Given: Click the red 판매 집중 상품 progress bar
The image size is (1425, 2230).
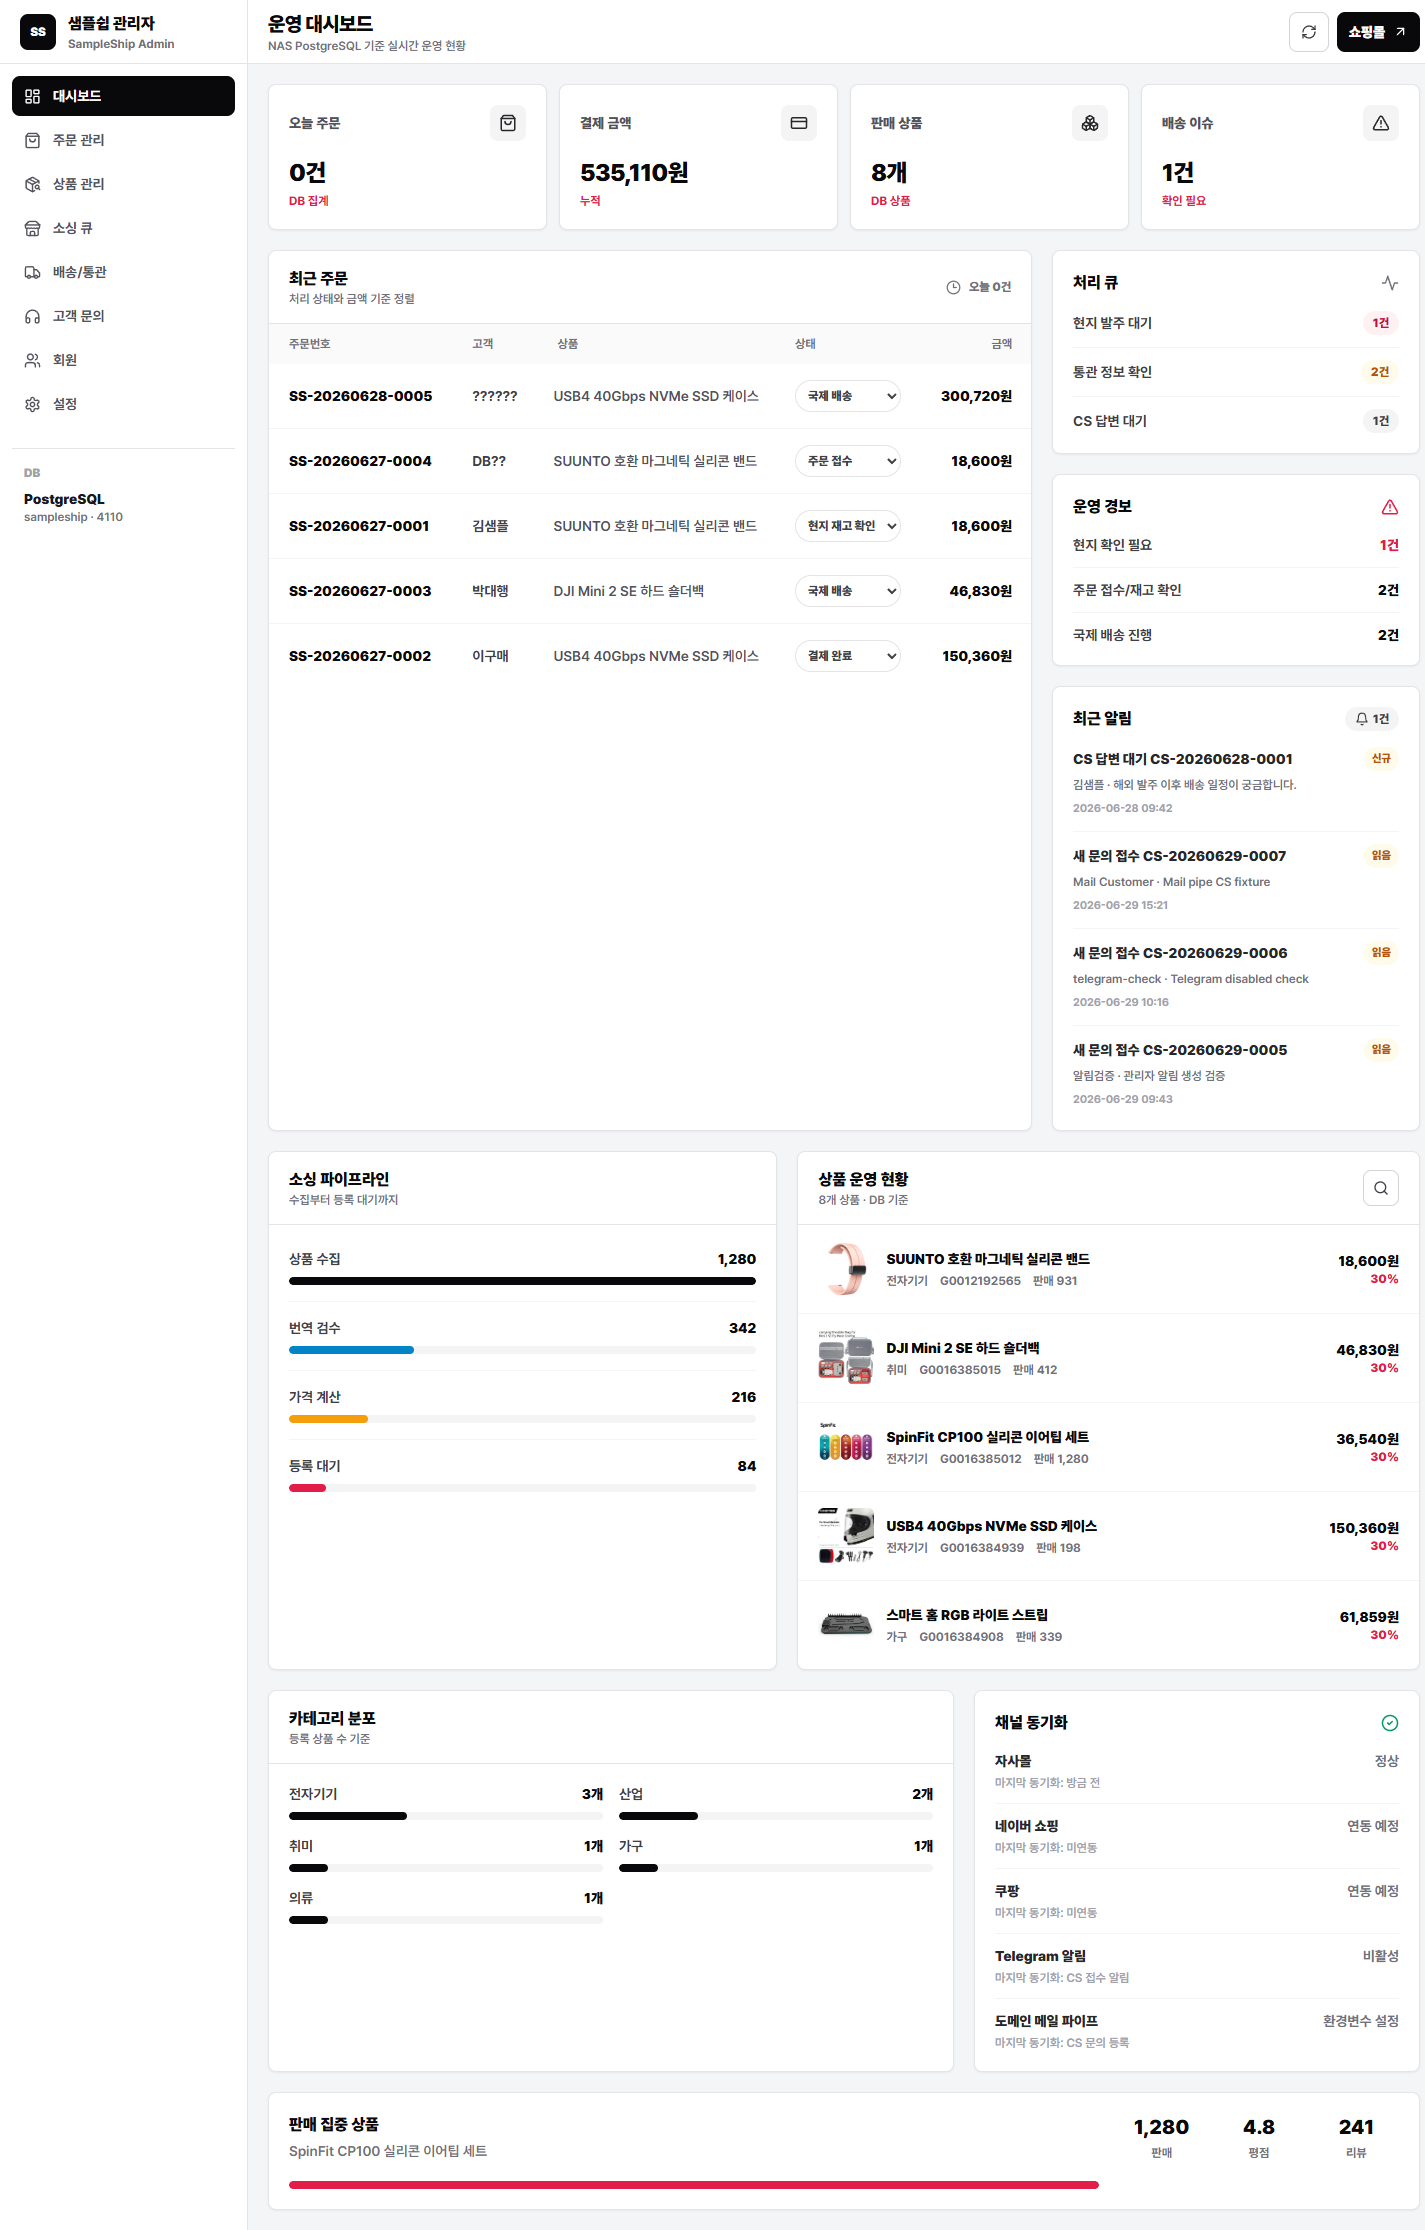Looking at the screenshot, I should click(x=694, y=2185).
